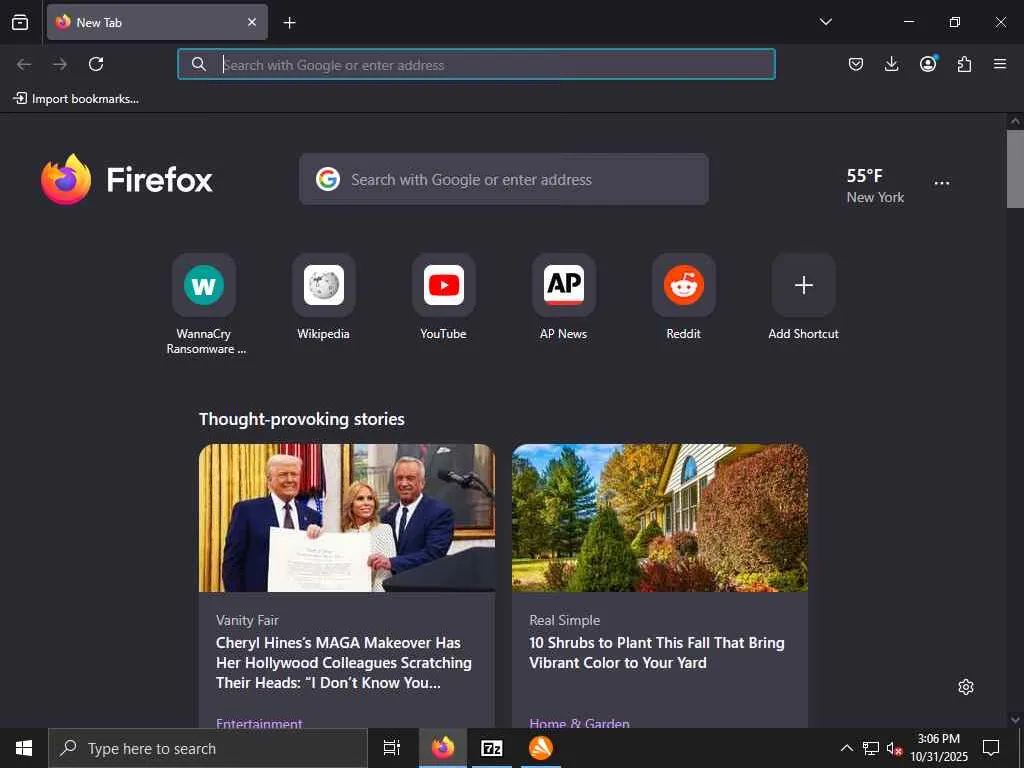Click the magnifier icon in address bar
The image size is (1024, 768).
tap(199, 64)
